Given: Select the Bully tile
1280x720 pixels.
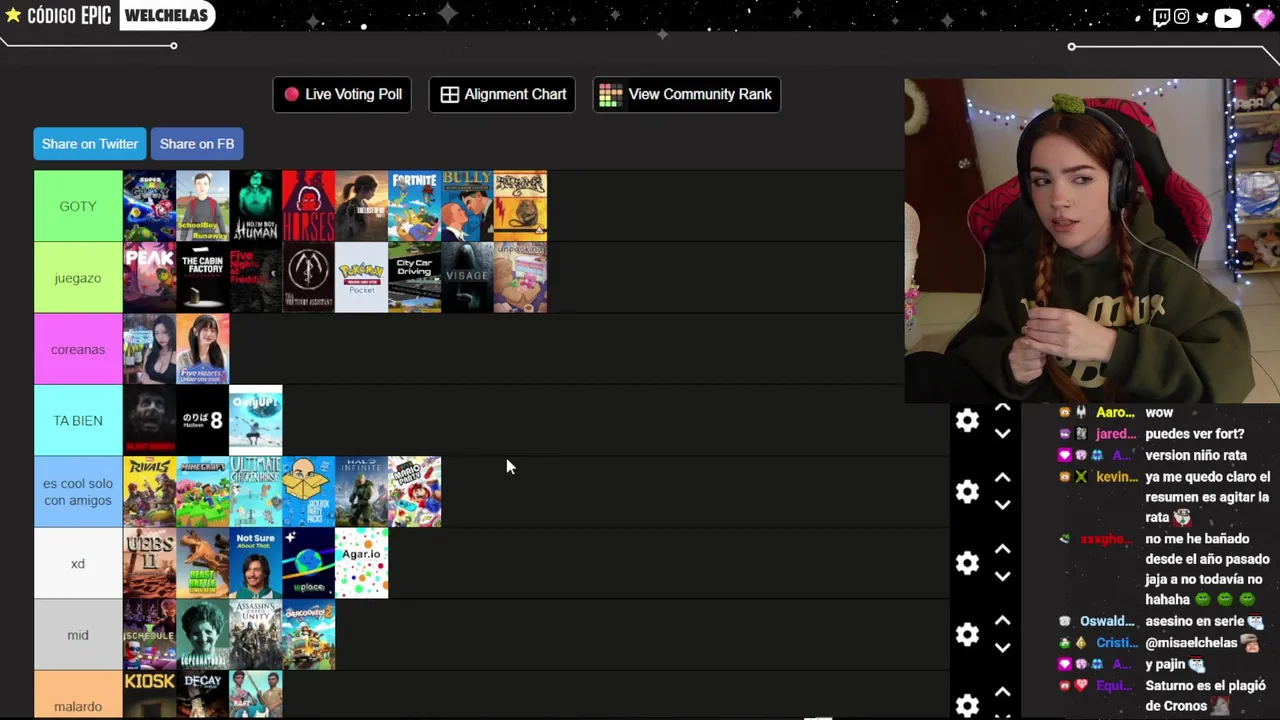Looking at the screenshot, I should tap(467, 206).
